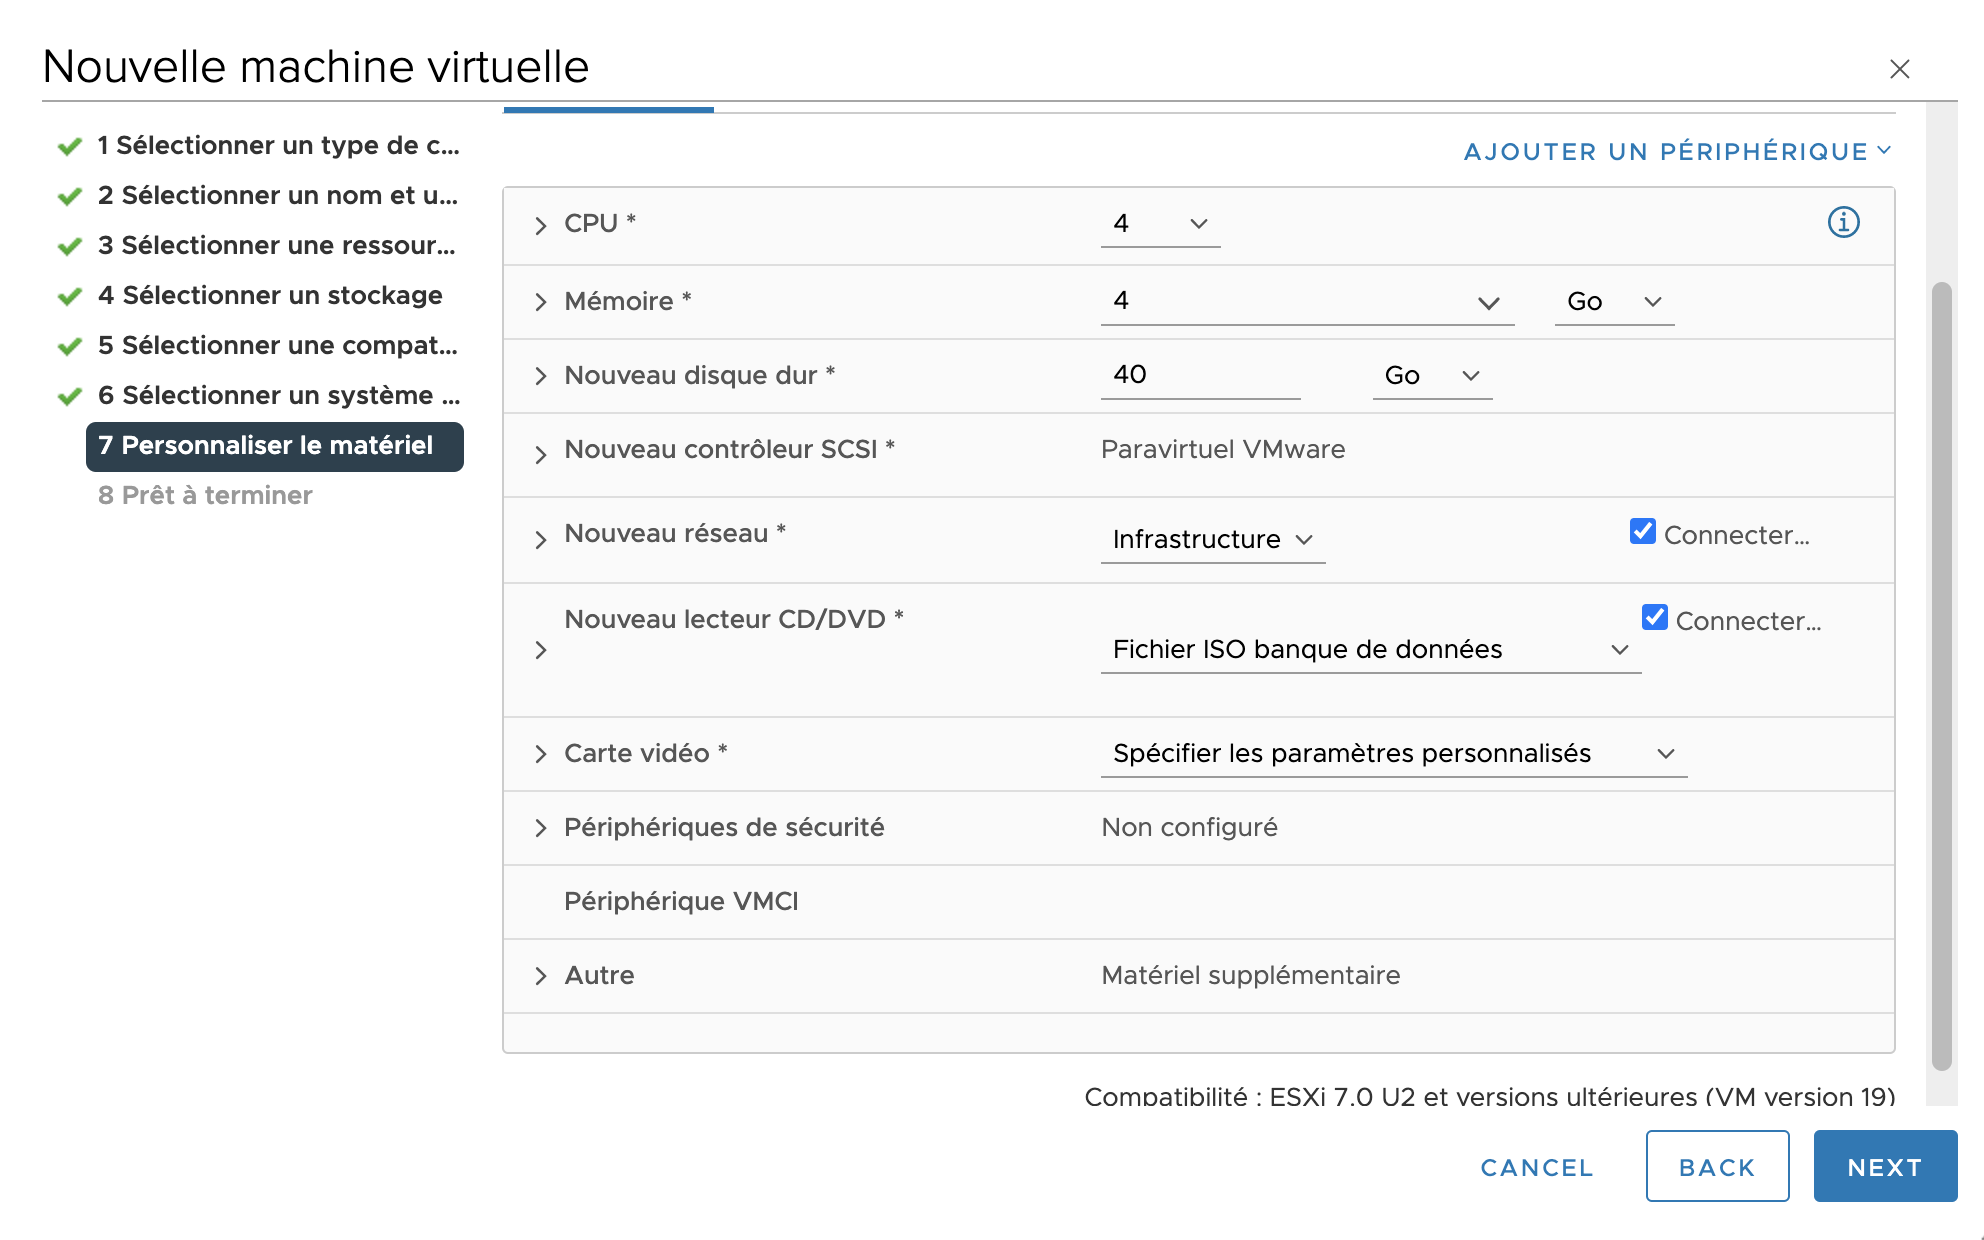Expand Périphériques de sécurité row
This screenshot has width=1984, height=1240.
click(540, 828)
